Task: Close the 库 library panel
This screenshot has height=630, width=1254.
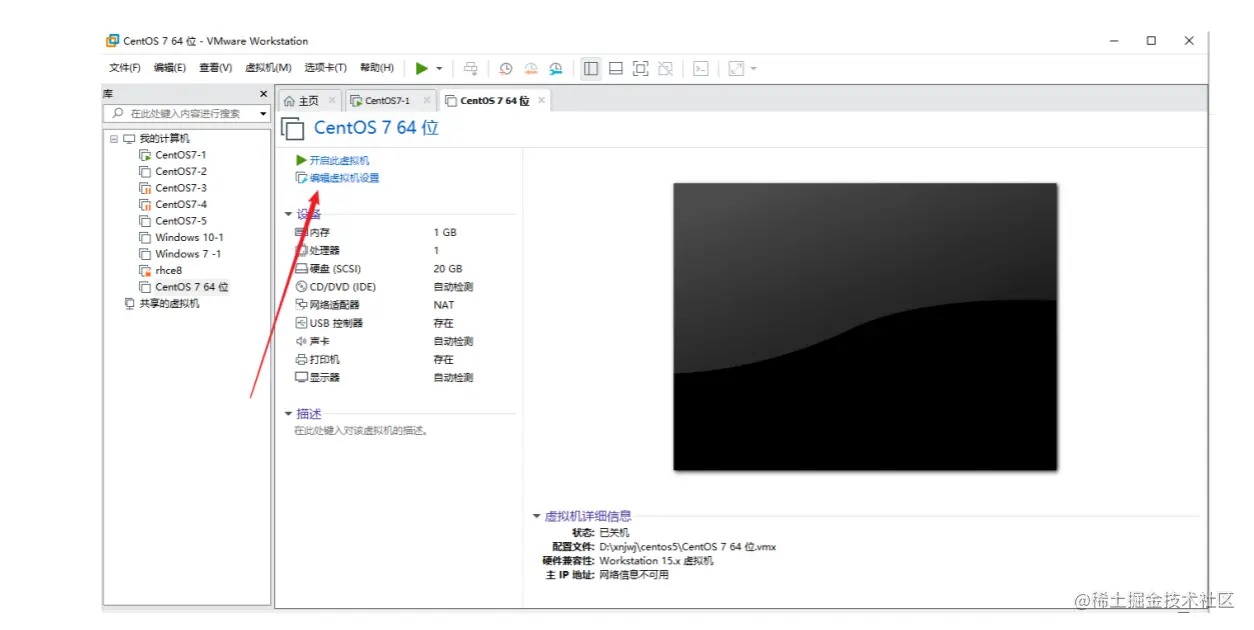Action: click(264, 94)
